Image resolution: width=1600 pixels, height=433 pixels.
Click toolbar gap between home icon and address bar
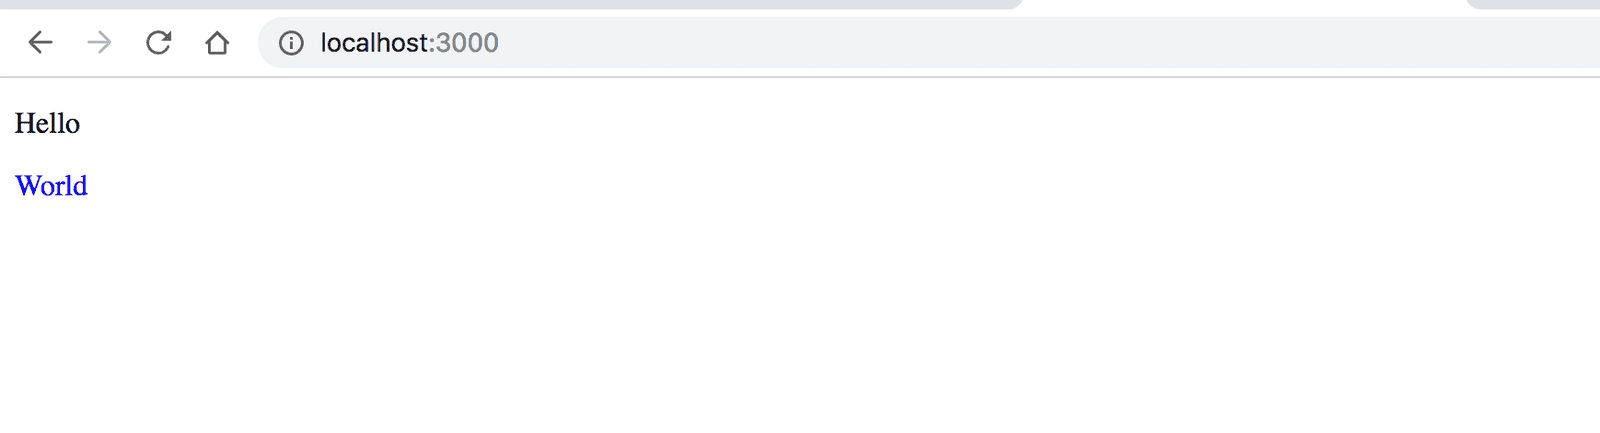[246, 43]
